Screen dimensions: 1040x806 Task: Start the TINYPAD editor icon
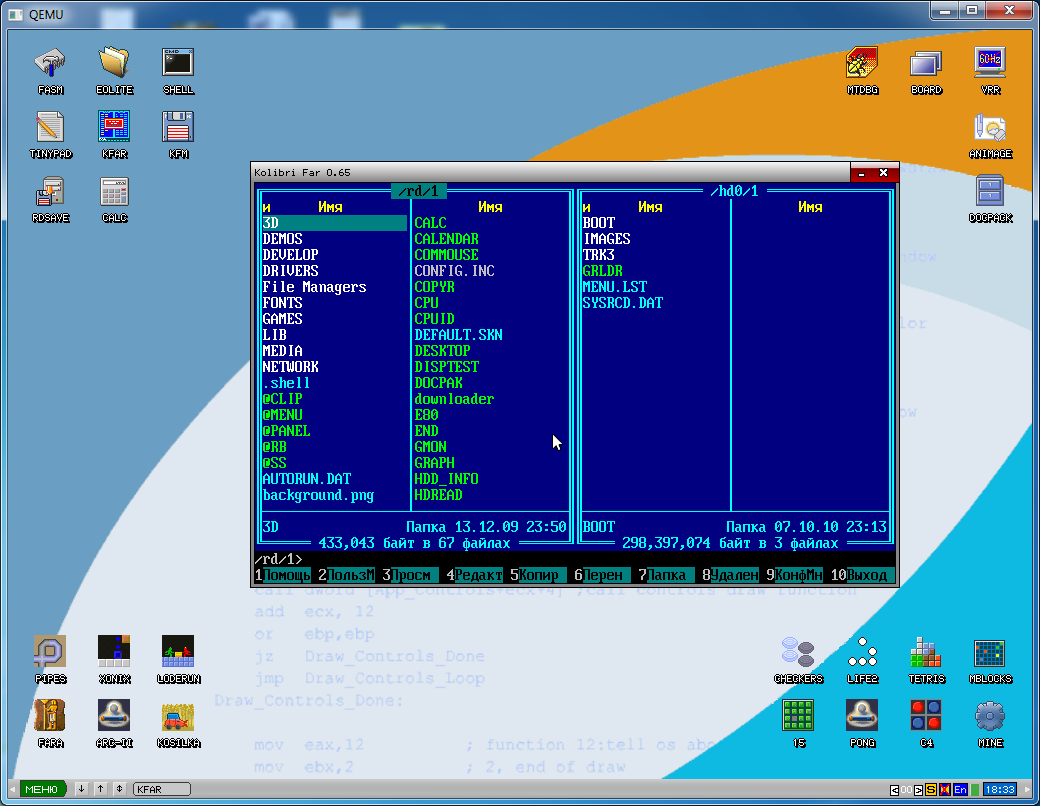(x=50, y=135)
